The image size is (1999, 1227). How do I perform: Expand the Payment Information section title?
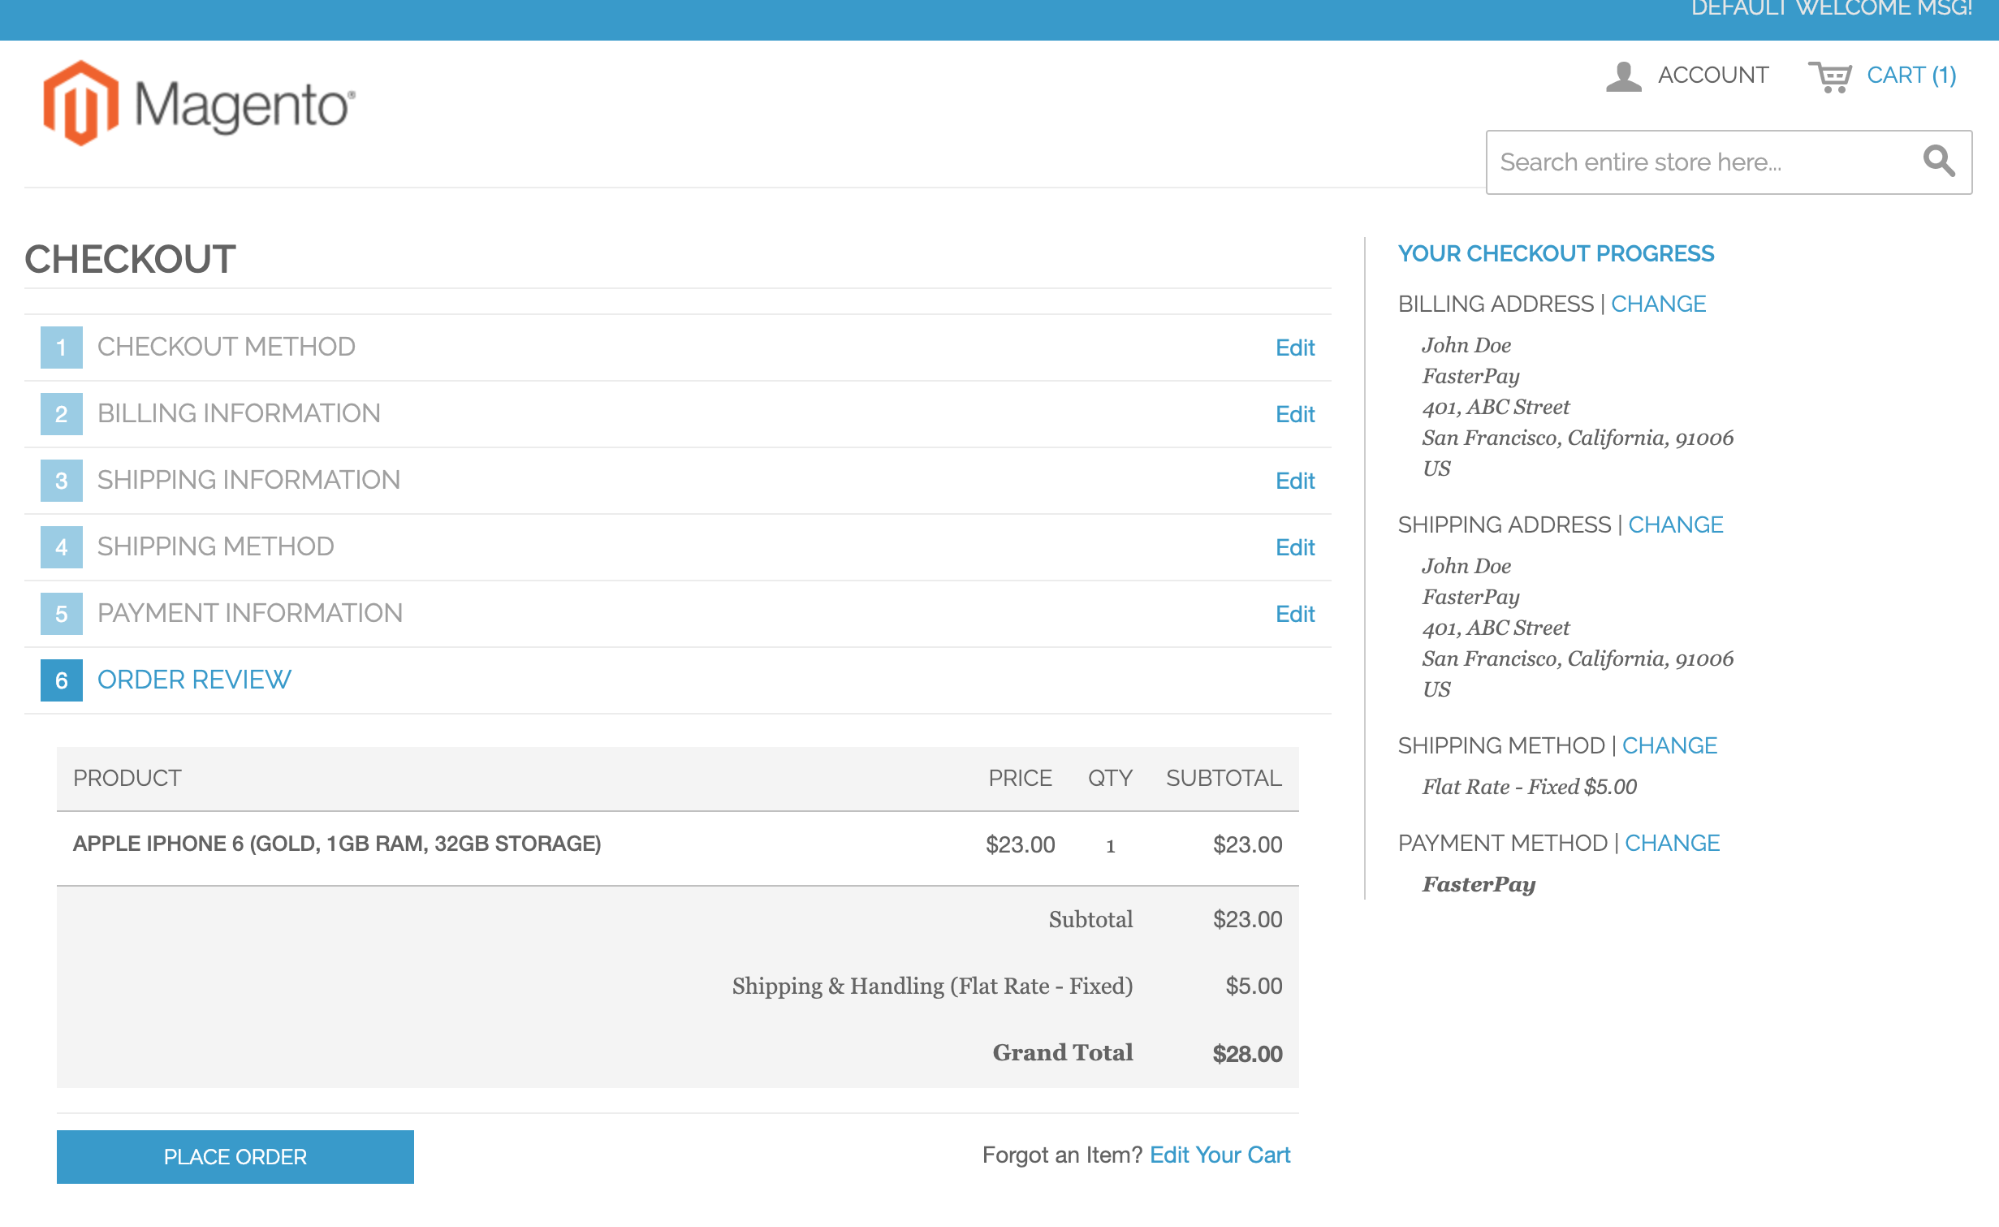(249, 613)
